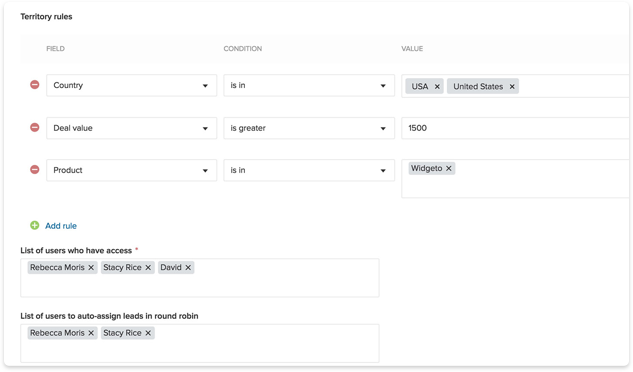Remove United States tag from value field
The height and width of the screenshot is (372, 633).
point(512,86)
